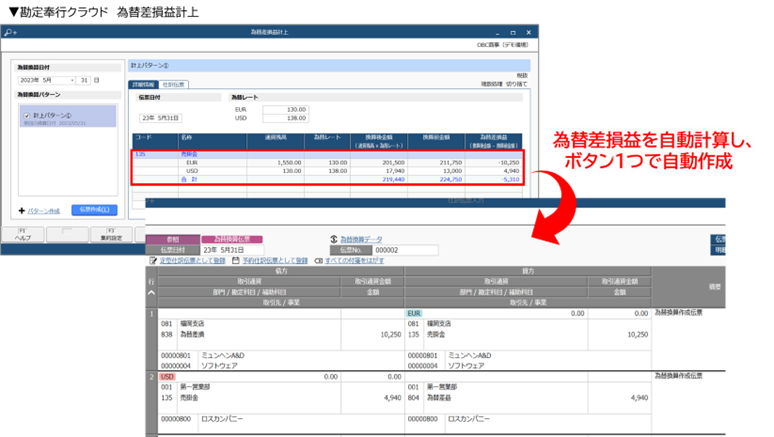Viewport: 774px width, 437px height.
Task: Click the calendar icon before 予約仕訳伝票として登録
Action: pos(236,261)
